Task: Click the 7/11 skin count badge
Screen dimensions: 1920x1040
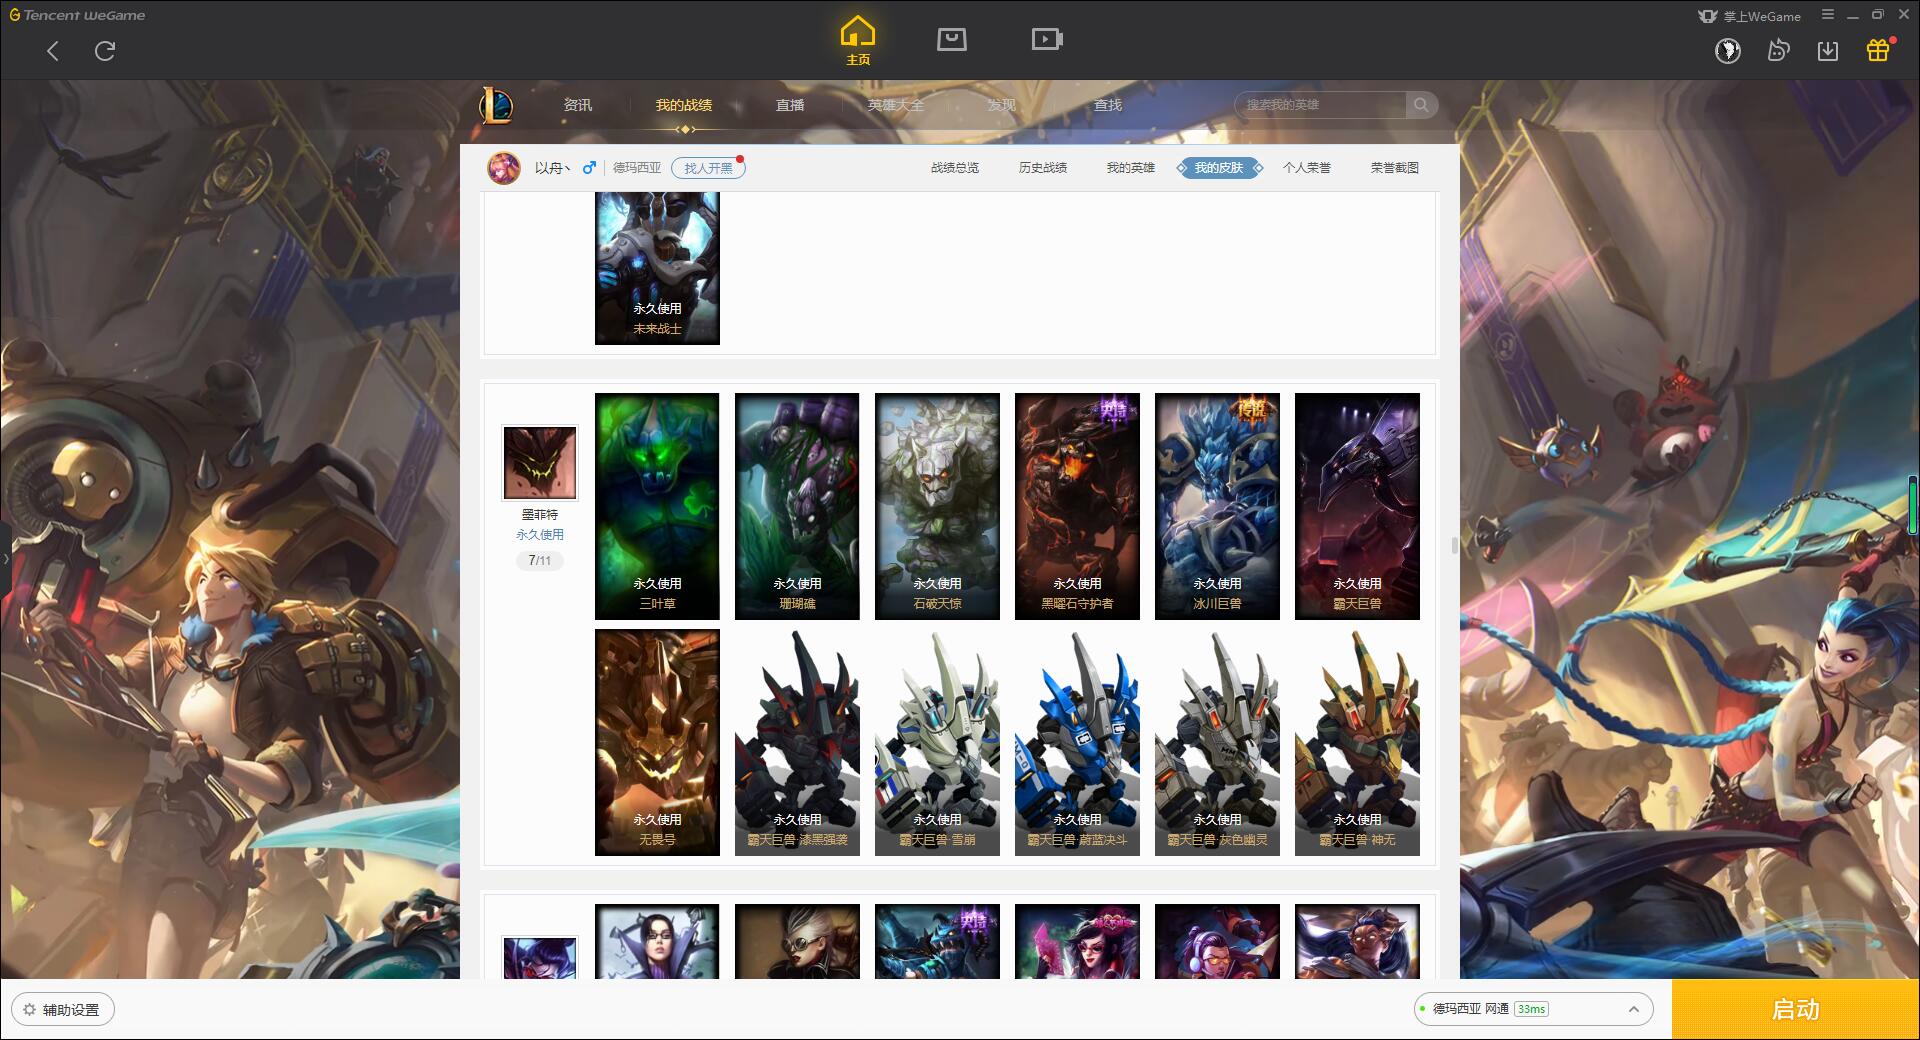Action: coord(540,561)
